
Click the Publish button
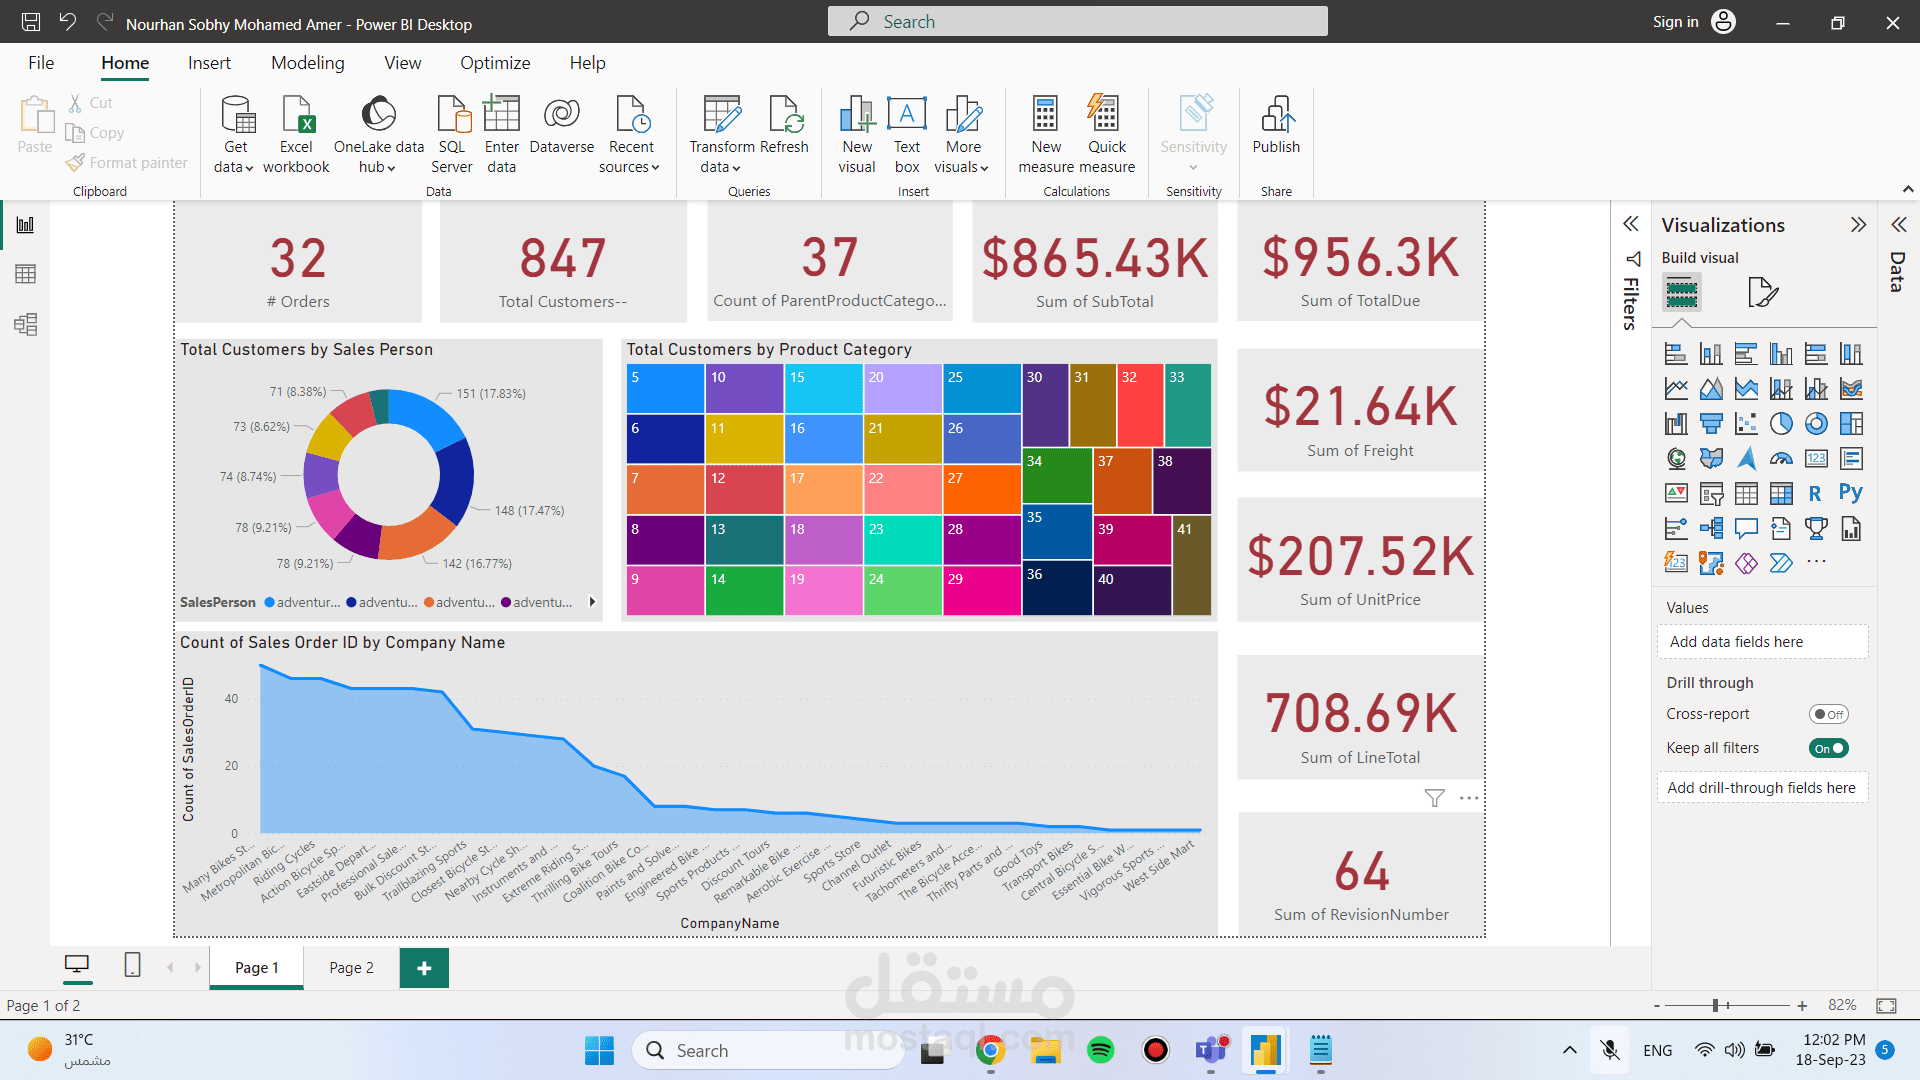coord(1276,126)
